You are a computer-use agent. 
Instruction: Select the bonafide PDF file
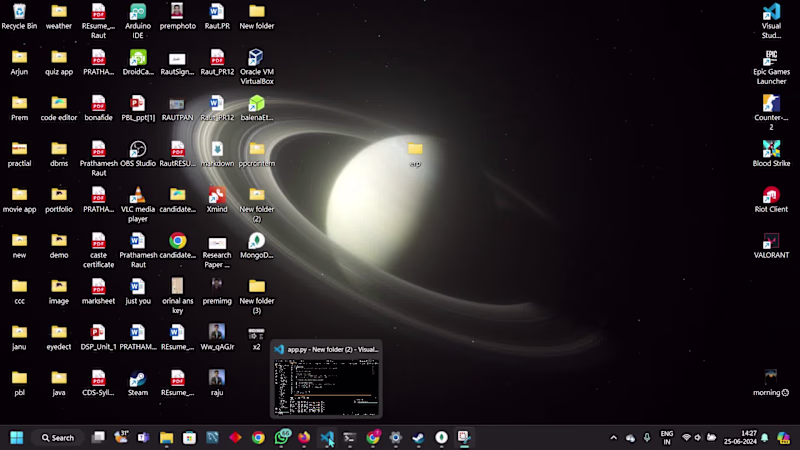click(x=98, y=108)
